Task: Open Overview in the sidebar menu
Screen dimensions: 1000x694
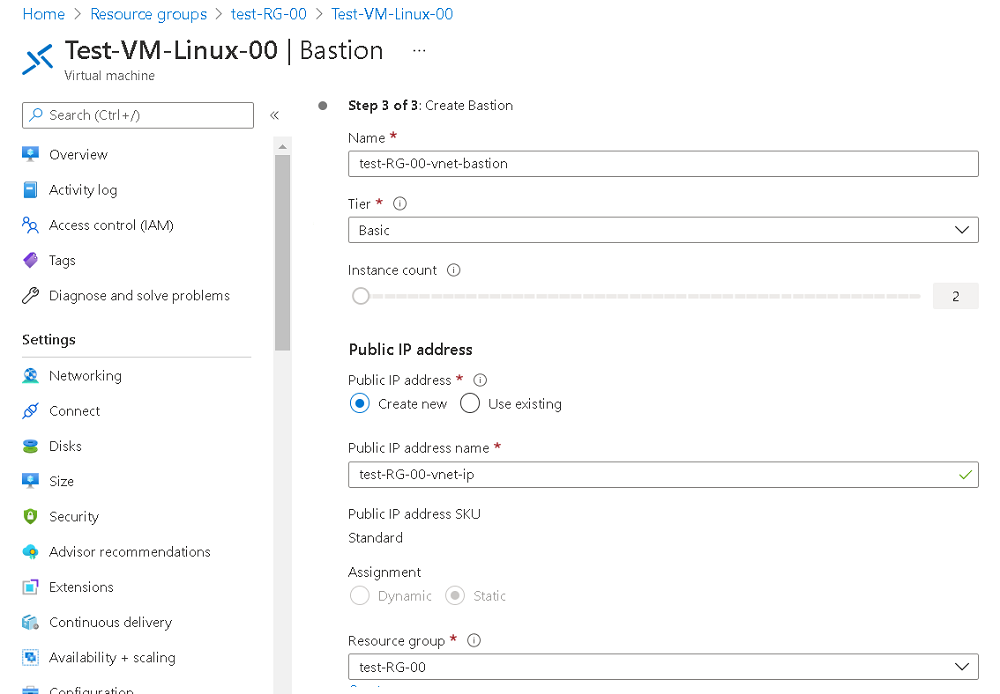Action: 78,154
